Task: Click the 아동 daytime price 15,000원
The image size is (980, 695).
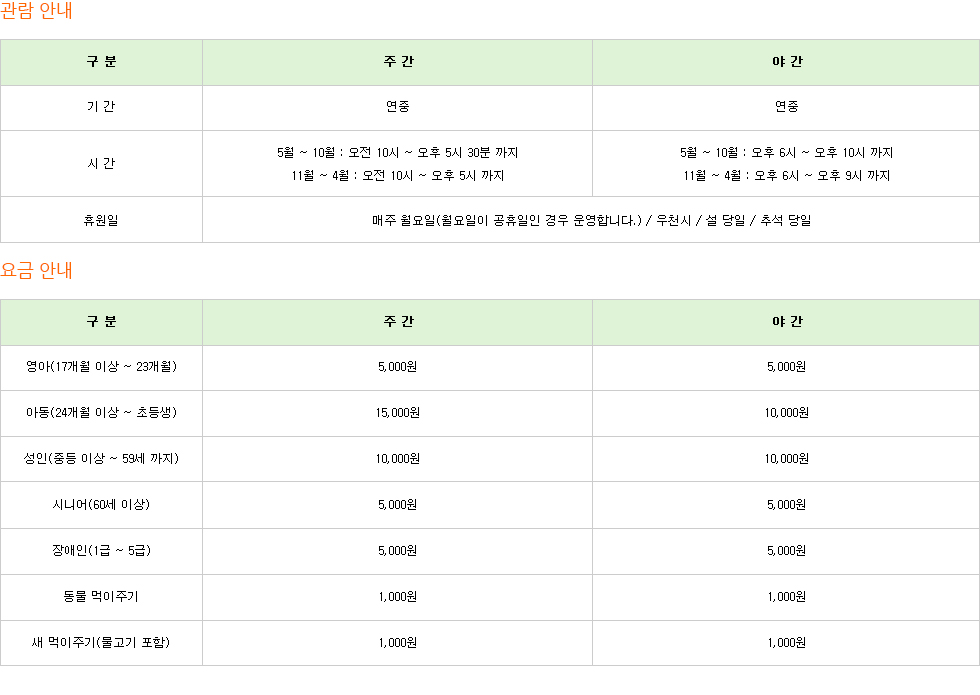Action: click(x=398, y=412)
